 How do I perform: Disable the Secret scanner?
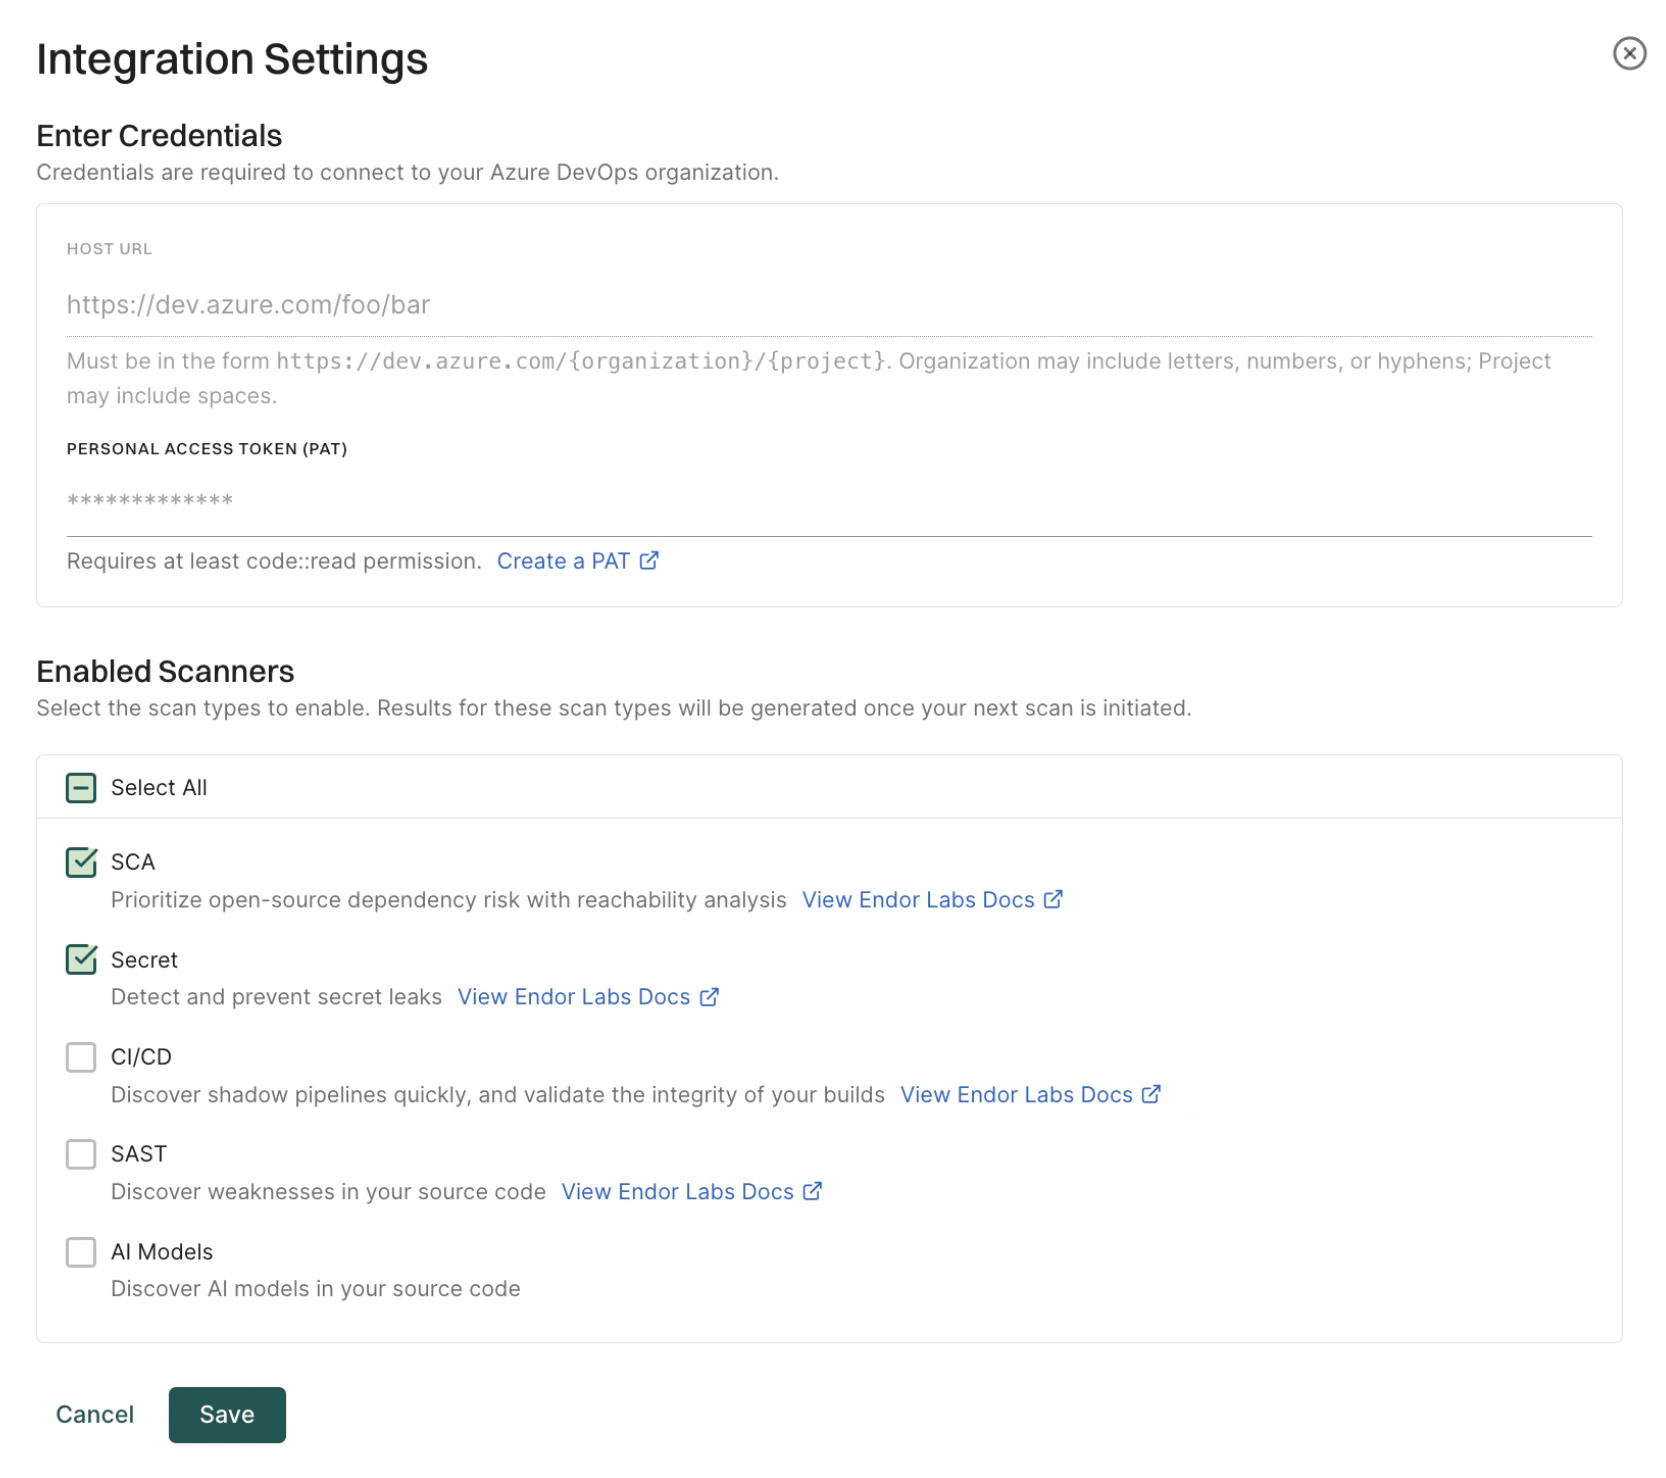click(81, 959)
